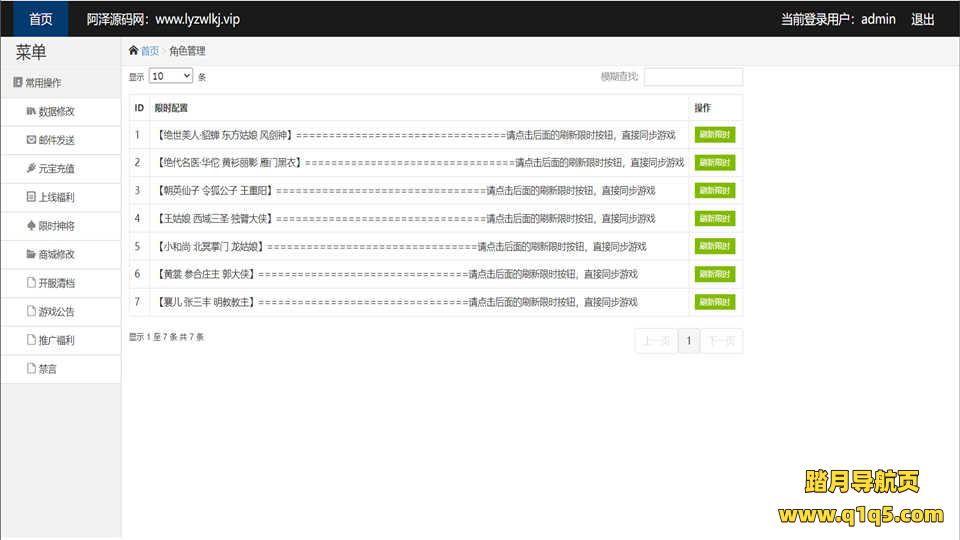Click the 数据修改 sidebar icon
960x540 pixels.
point(31,111)
